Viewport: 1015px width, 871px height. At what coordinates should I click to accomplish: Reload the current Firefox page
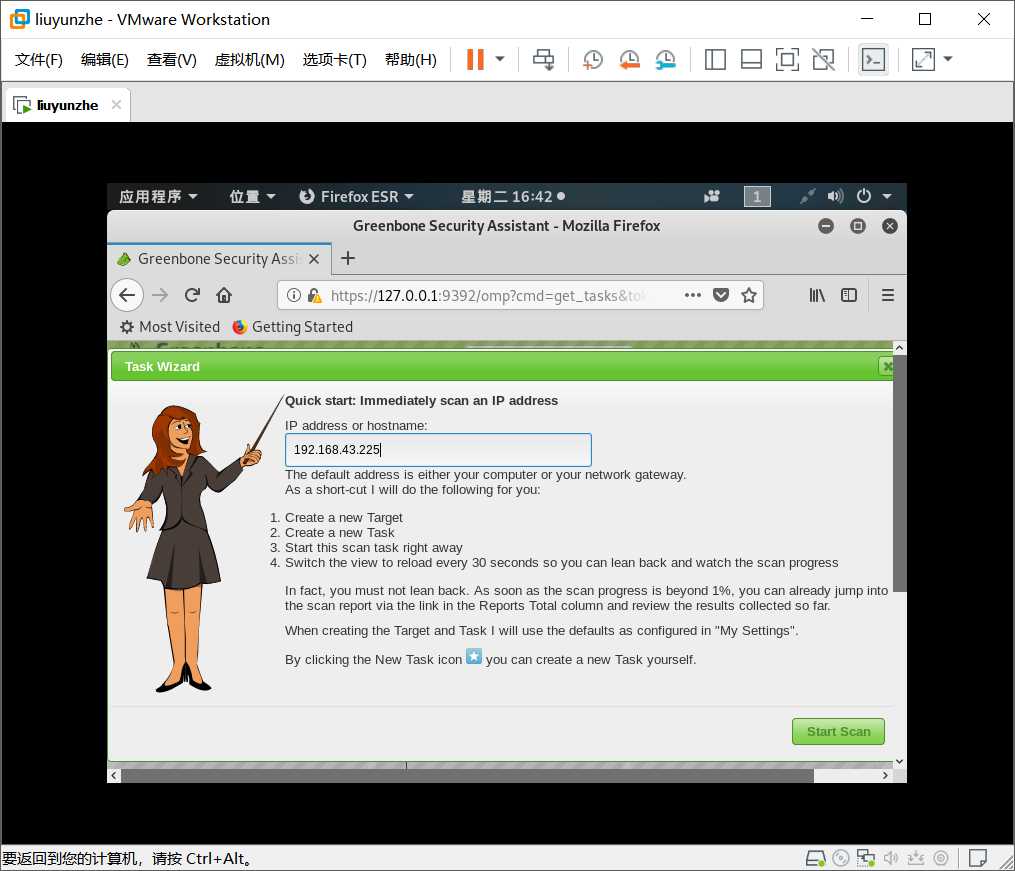[x=192, y=296]
